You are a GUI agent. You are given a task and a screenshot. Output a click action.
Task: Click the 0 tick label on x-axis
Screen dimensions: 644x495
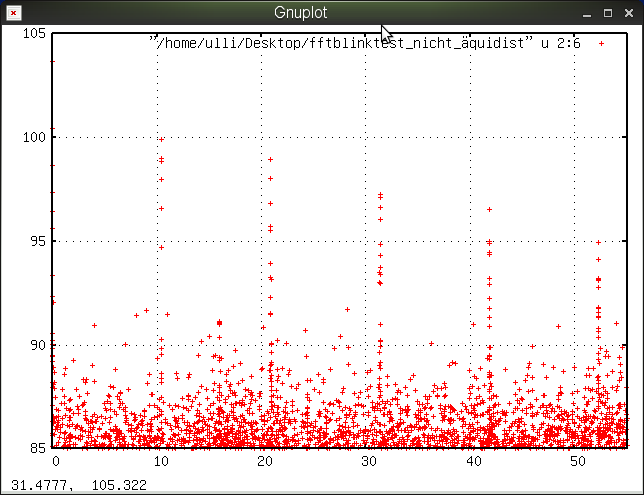[56, 461]
